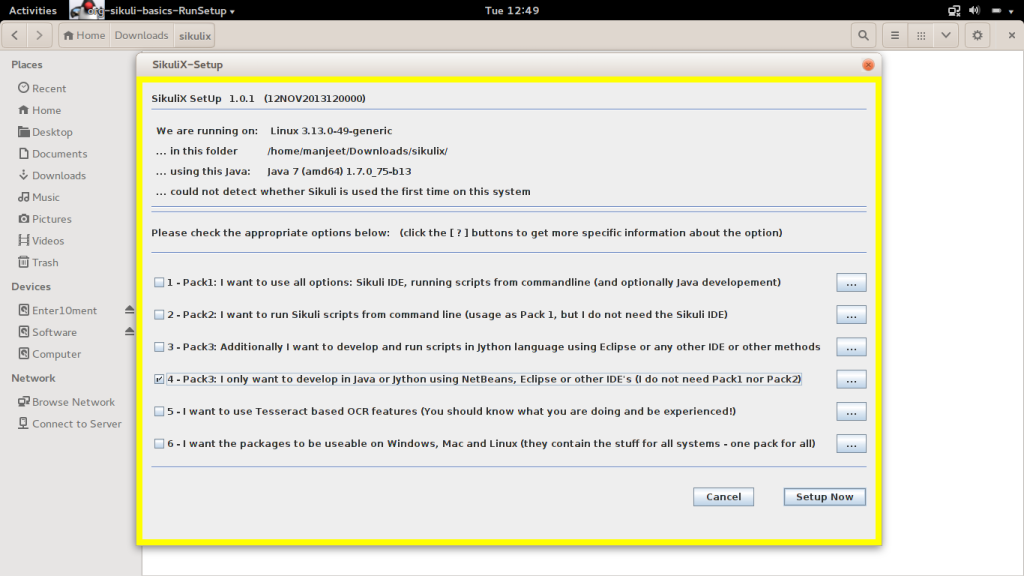Open Documents in Places sidebar
Image resolution: width=1024 pixels, height=576 pixels.
(53, 153)
